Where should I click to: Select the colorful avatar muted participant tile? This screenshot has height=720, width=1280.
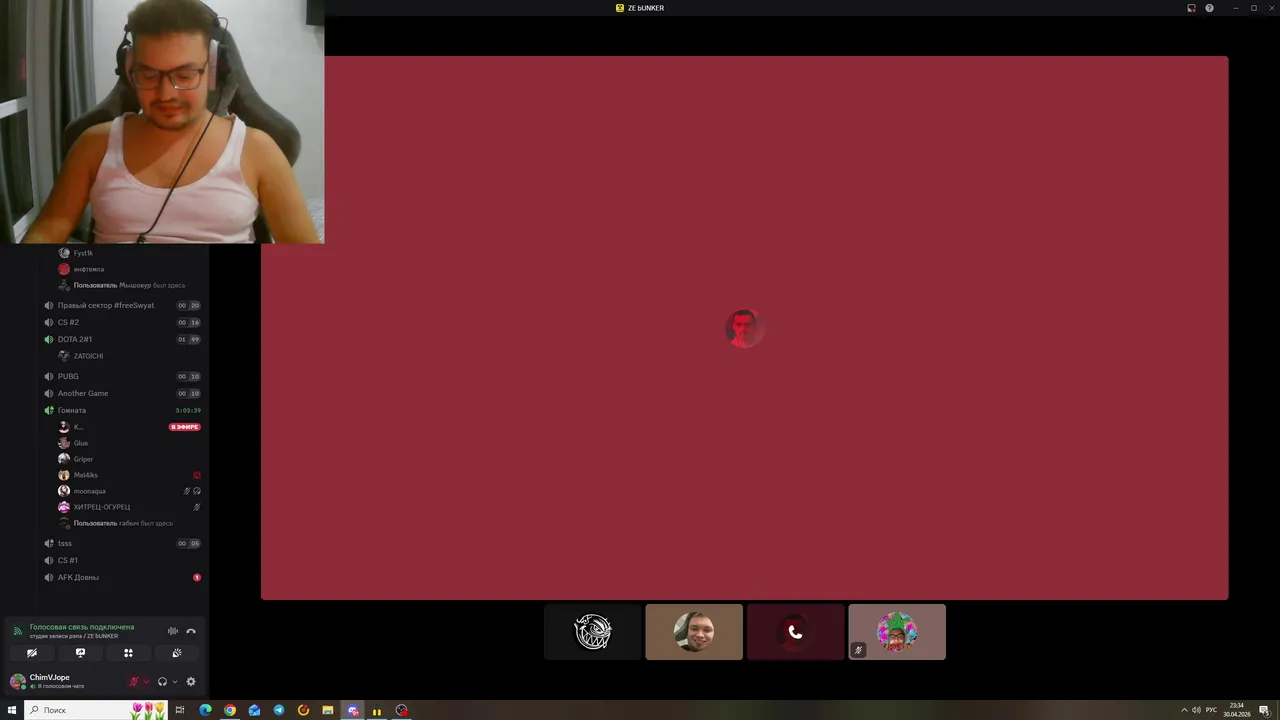coord(897,632)
